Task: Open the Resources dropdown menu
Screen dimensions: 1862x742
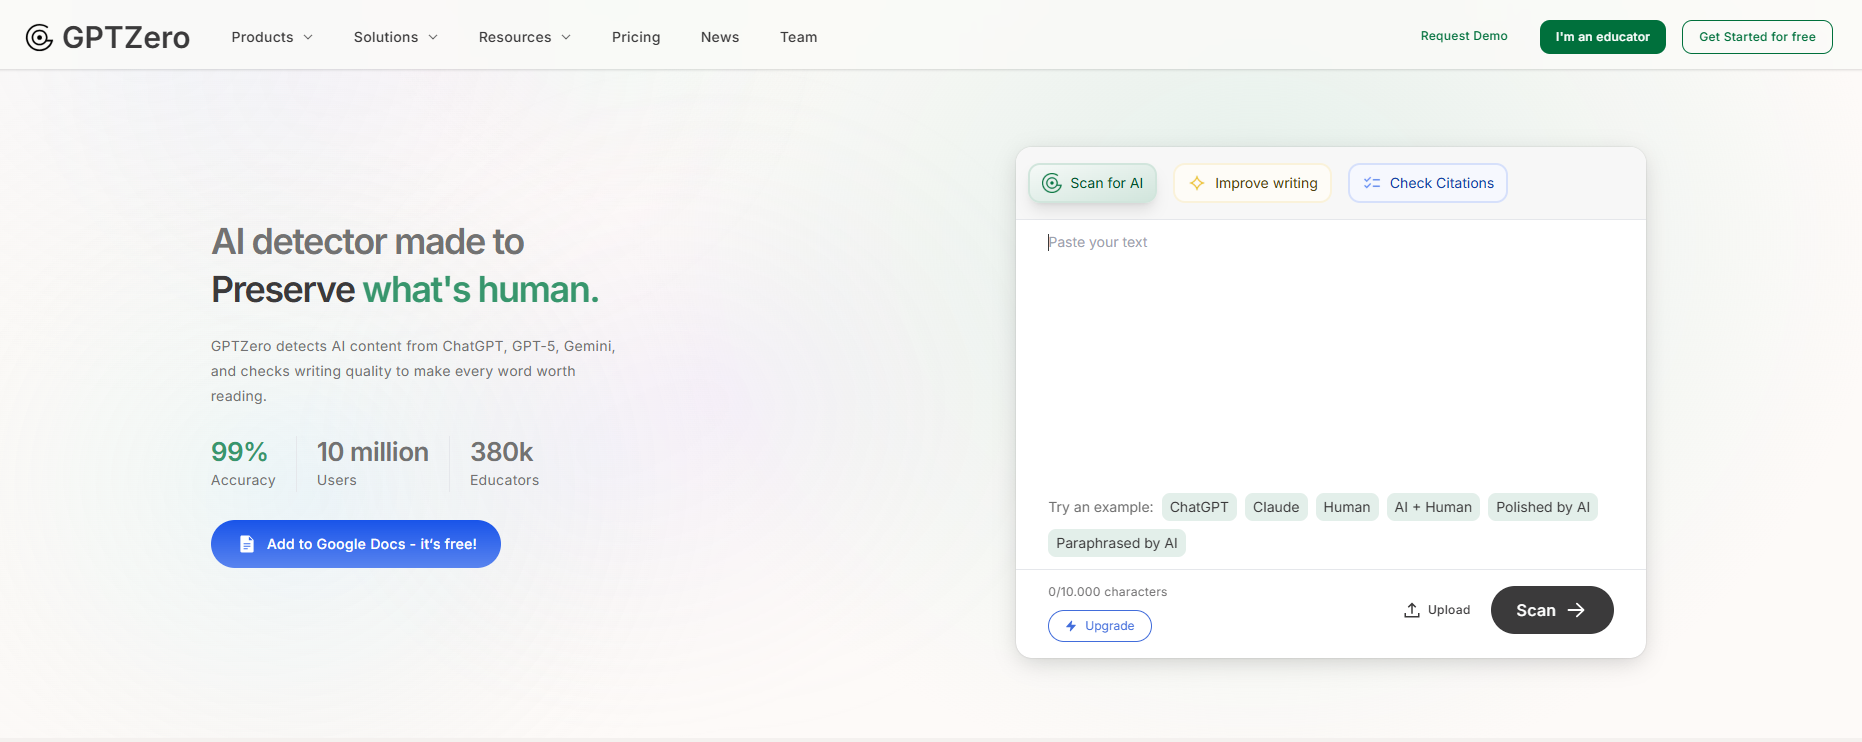Action: pos(525,37)
